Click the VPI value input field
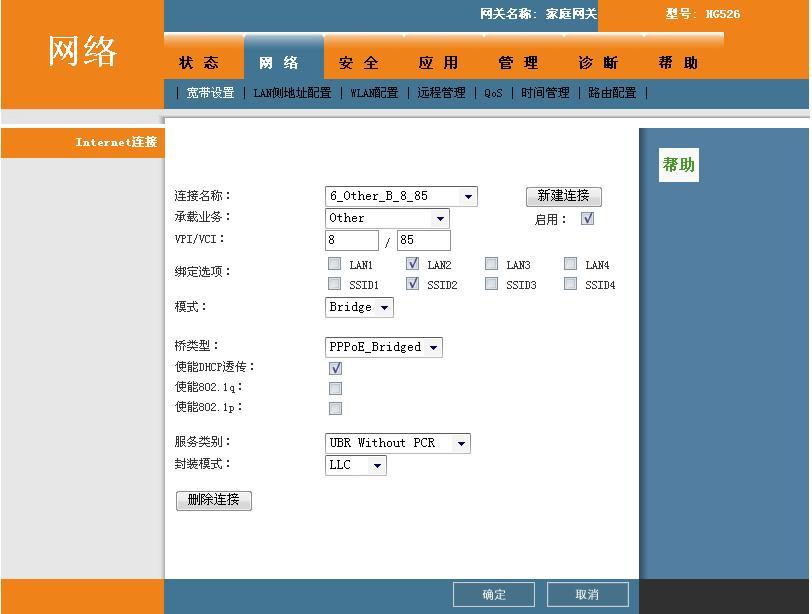 tap(351, 241)
